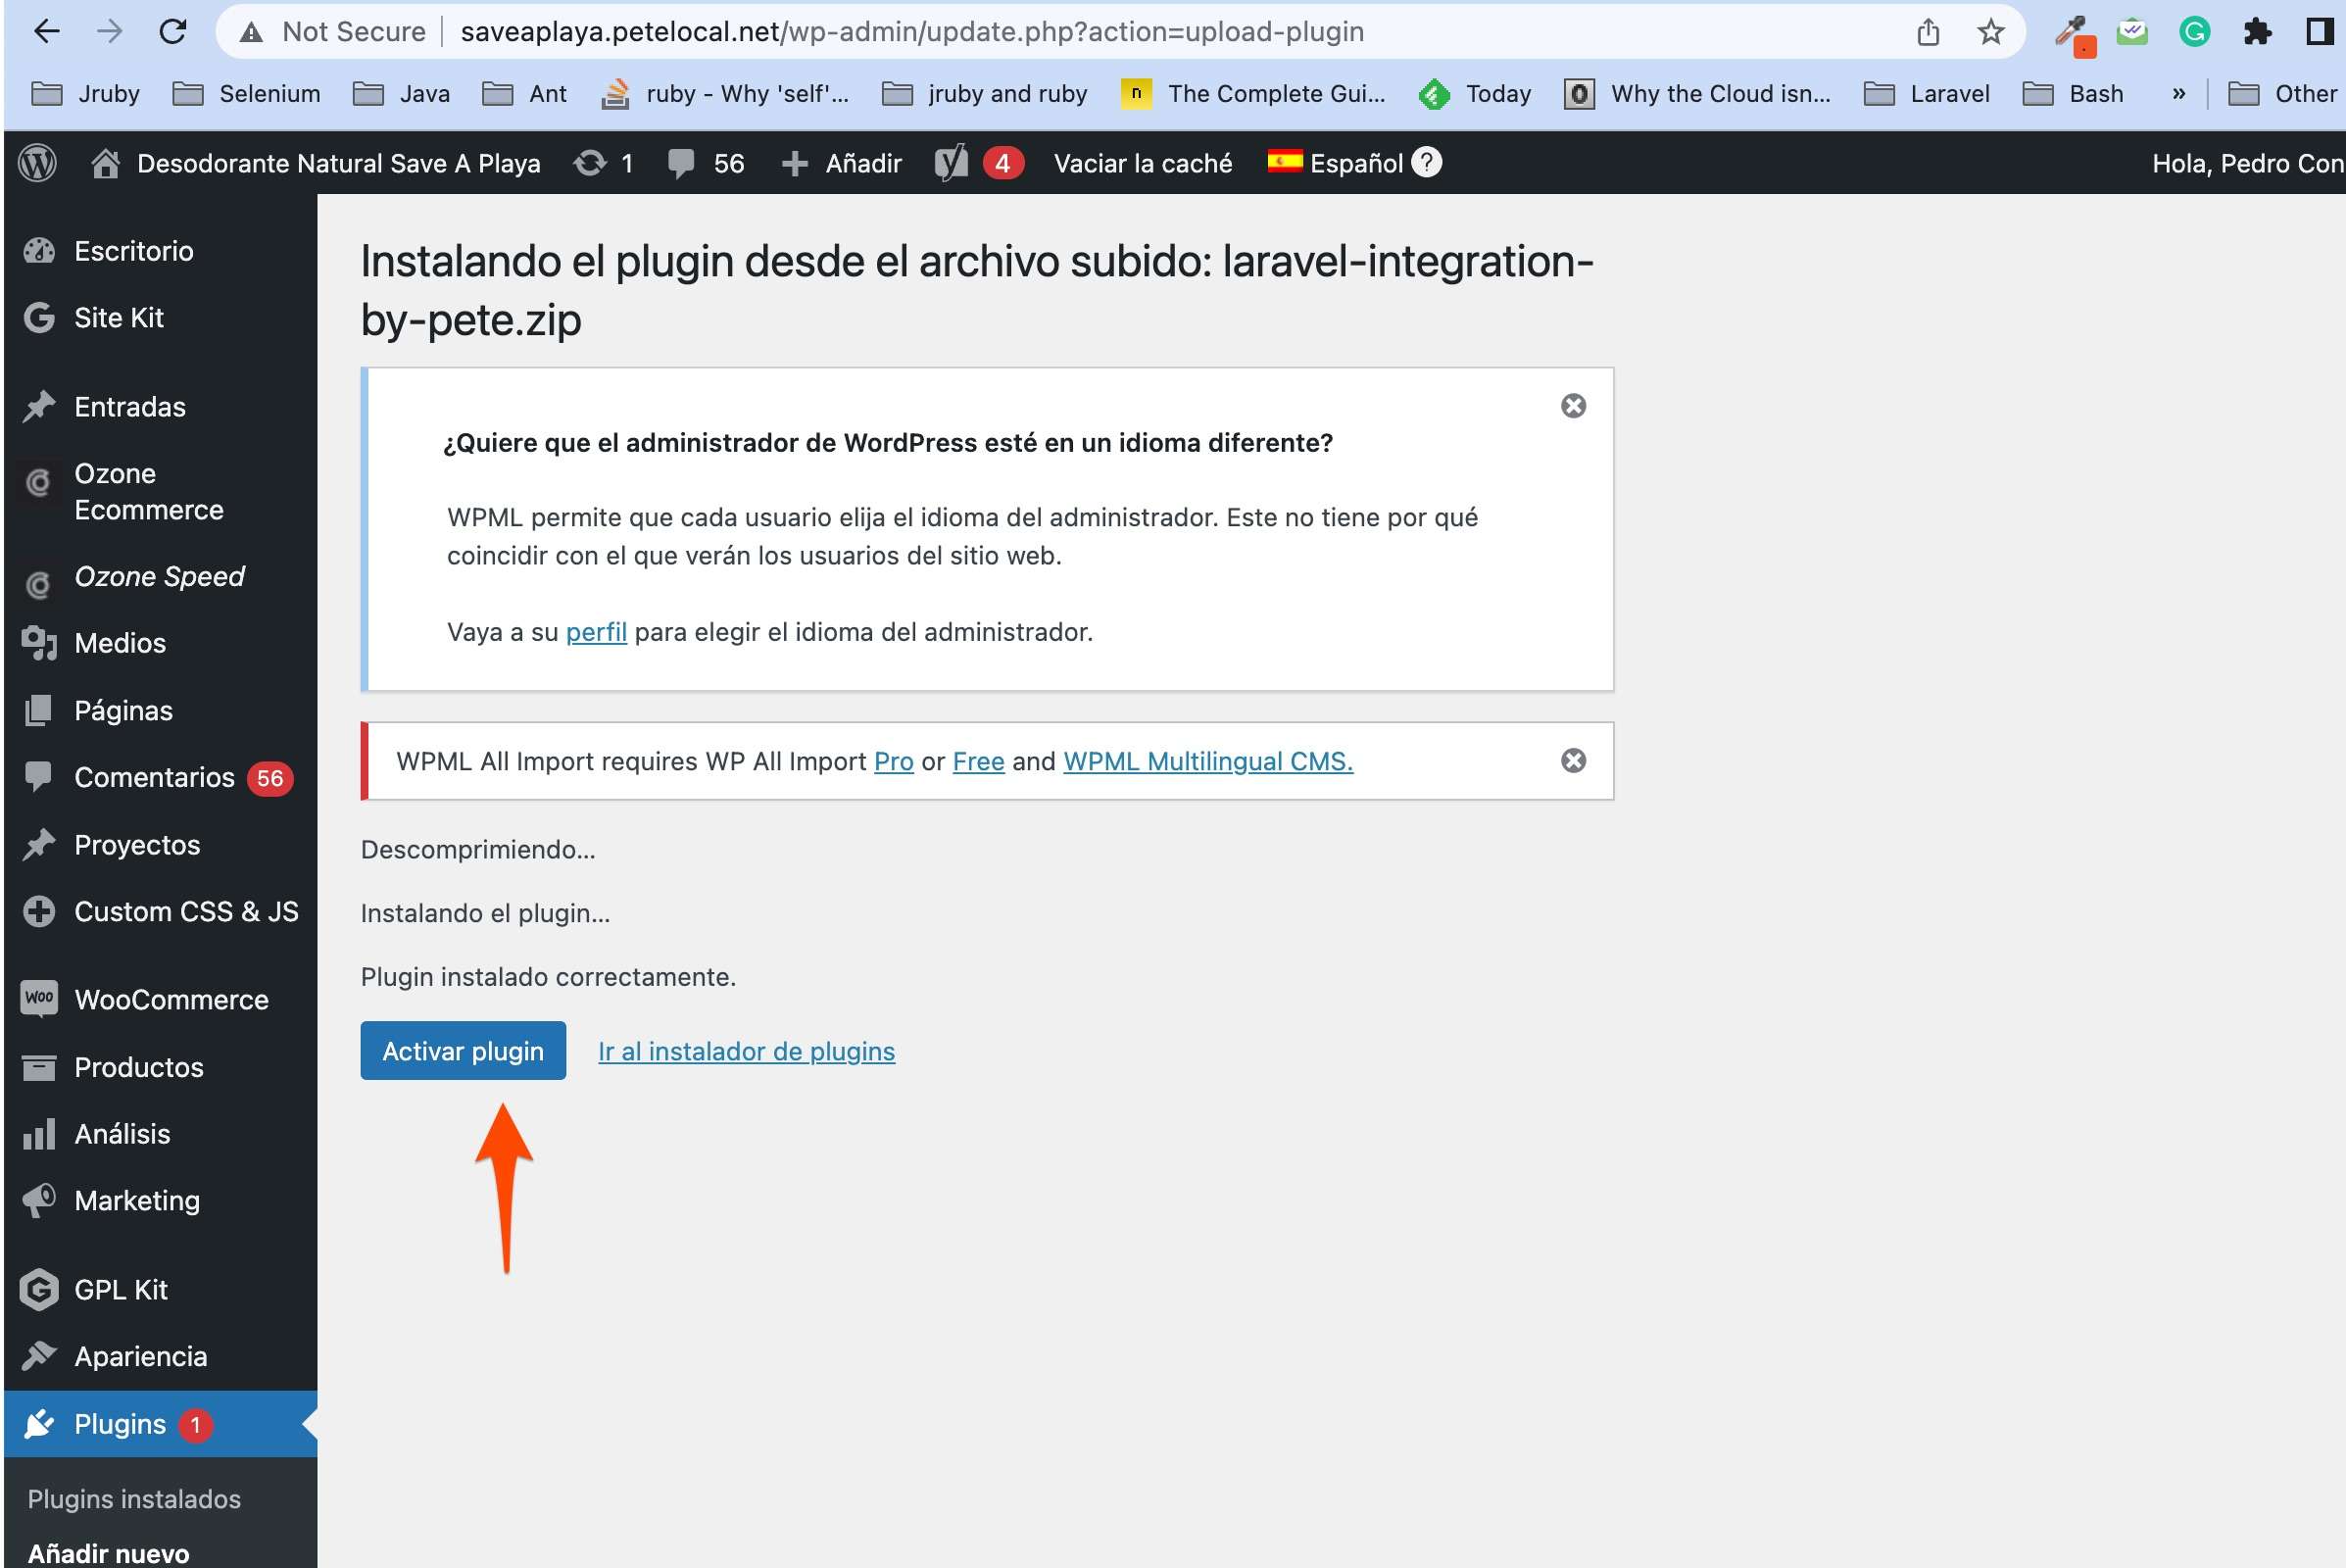Open comments bubble in admin bar
Viewport: 2346px width, 1568px height.
point(681,163)
